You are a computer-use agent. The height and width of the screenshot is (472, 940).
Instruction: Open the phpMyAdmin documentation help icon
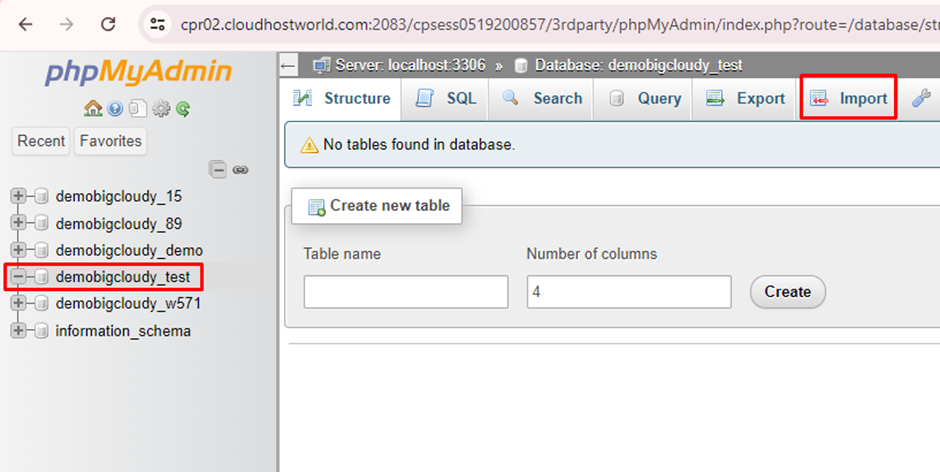(x=115, y=109)
